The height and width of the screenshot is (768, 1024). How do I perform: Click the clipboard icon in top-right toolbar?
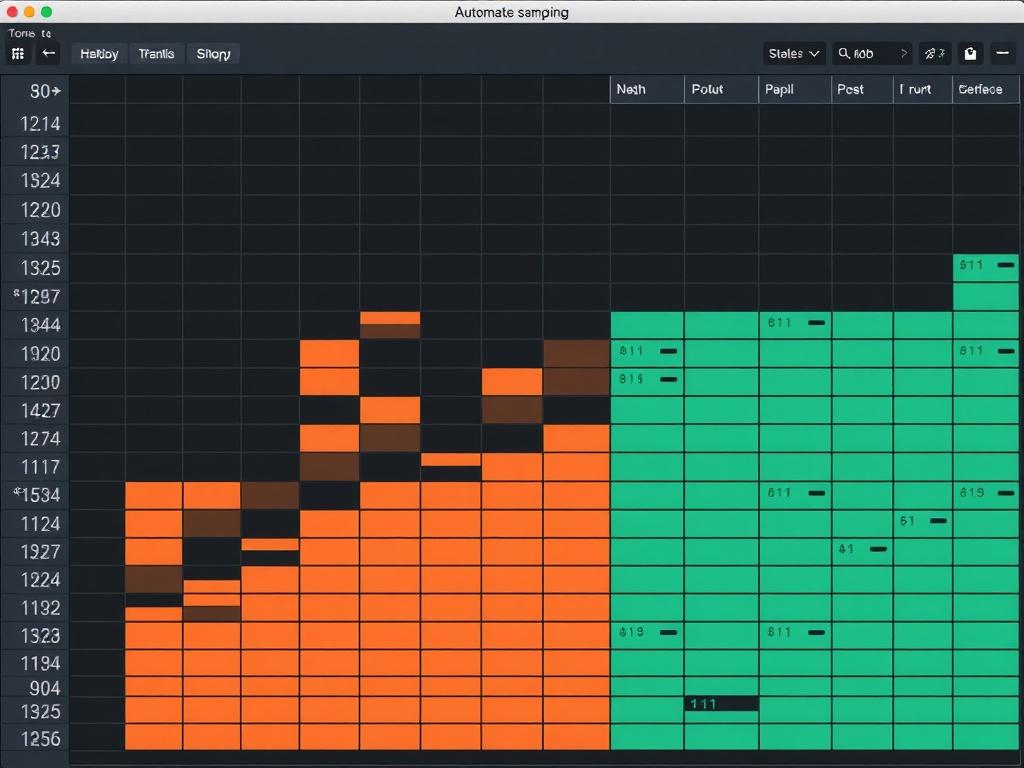click(969, 54)
